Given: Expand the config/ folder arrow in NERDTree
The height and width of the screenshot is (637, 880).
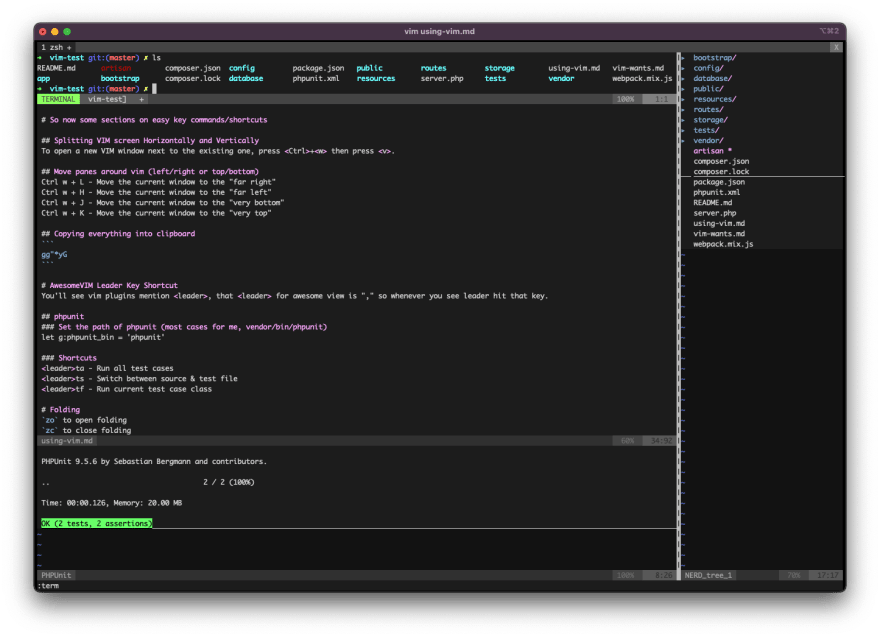Looking at the screenshot, I should click(x=683, y=68).
